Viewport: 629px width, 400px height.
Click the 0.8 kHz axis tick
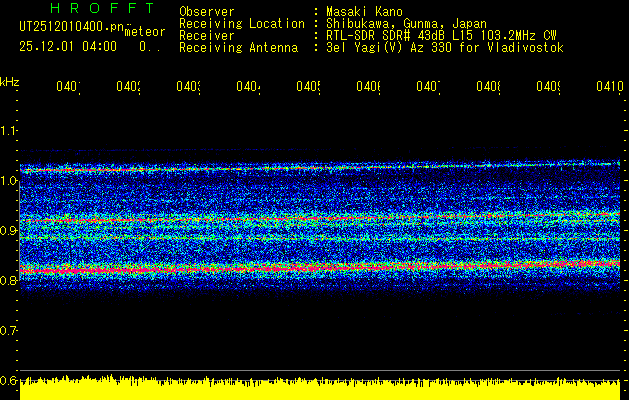click(x=9, y=281)
